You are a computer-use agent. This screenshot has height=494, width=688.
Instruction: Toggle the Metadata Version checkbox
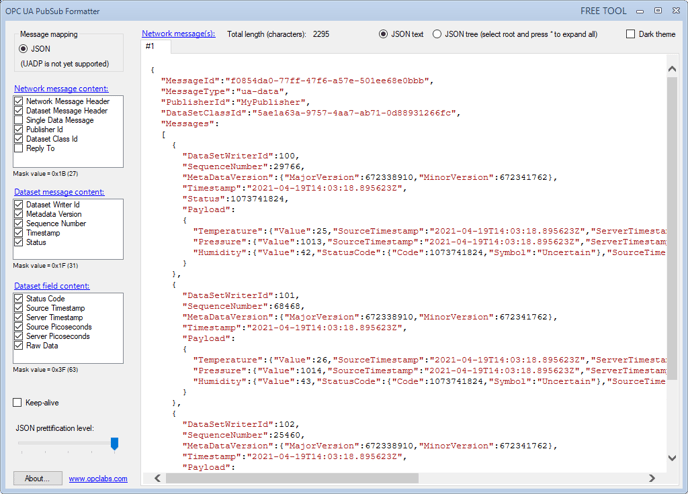point(19,214)
